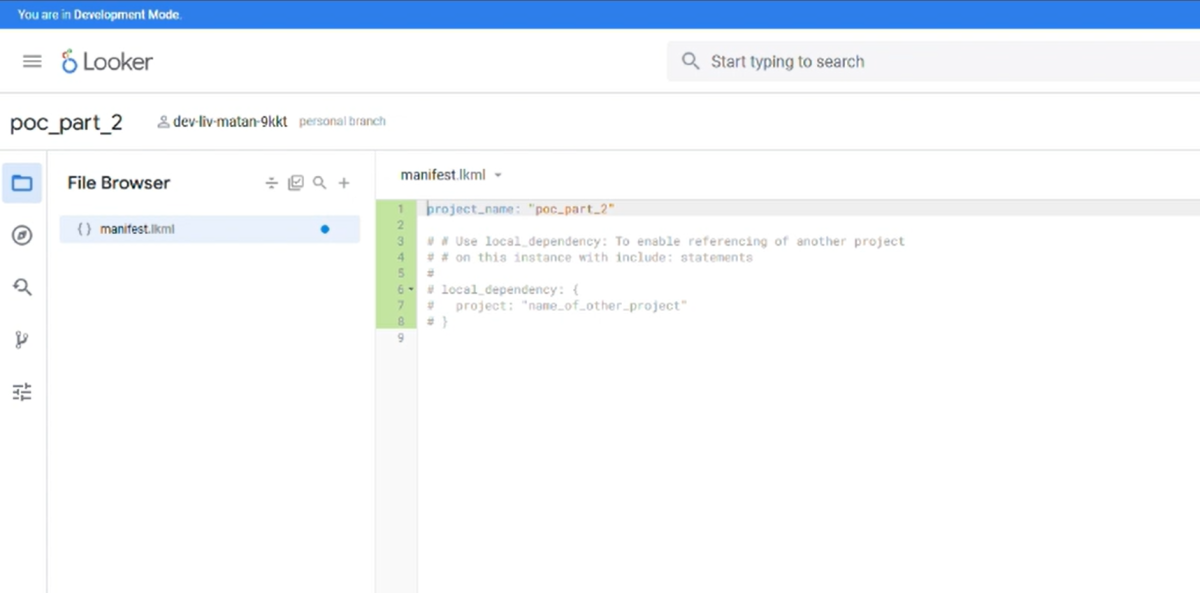Open the File Browser panel icon

coord(22,182)
